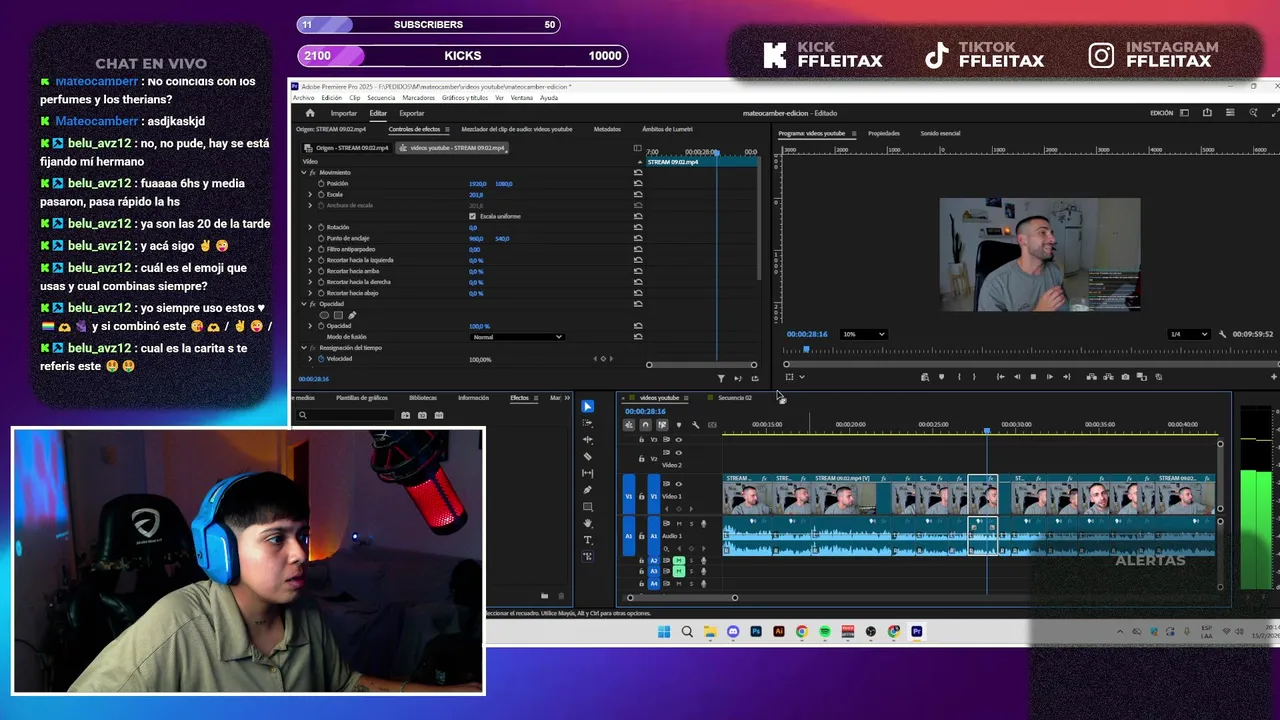Click the timeline horizontal zoom scrollbar
This screenshot has width=1280, height=720.
pos(682,598)
